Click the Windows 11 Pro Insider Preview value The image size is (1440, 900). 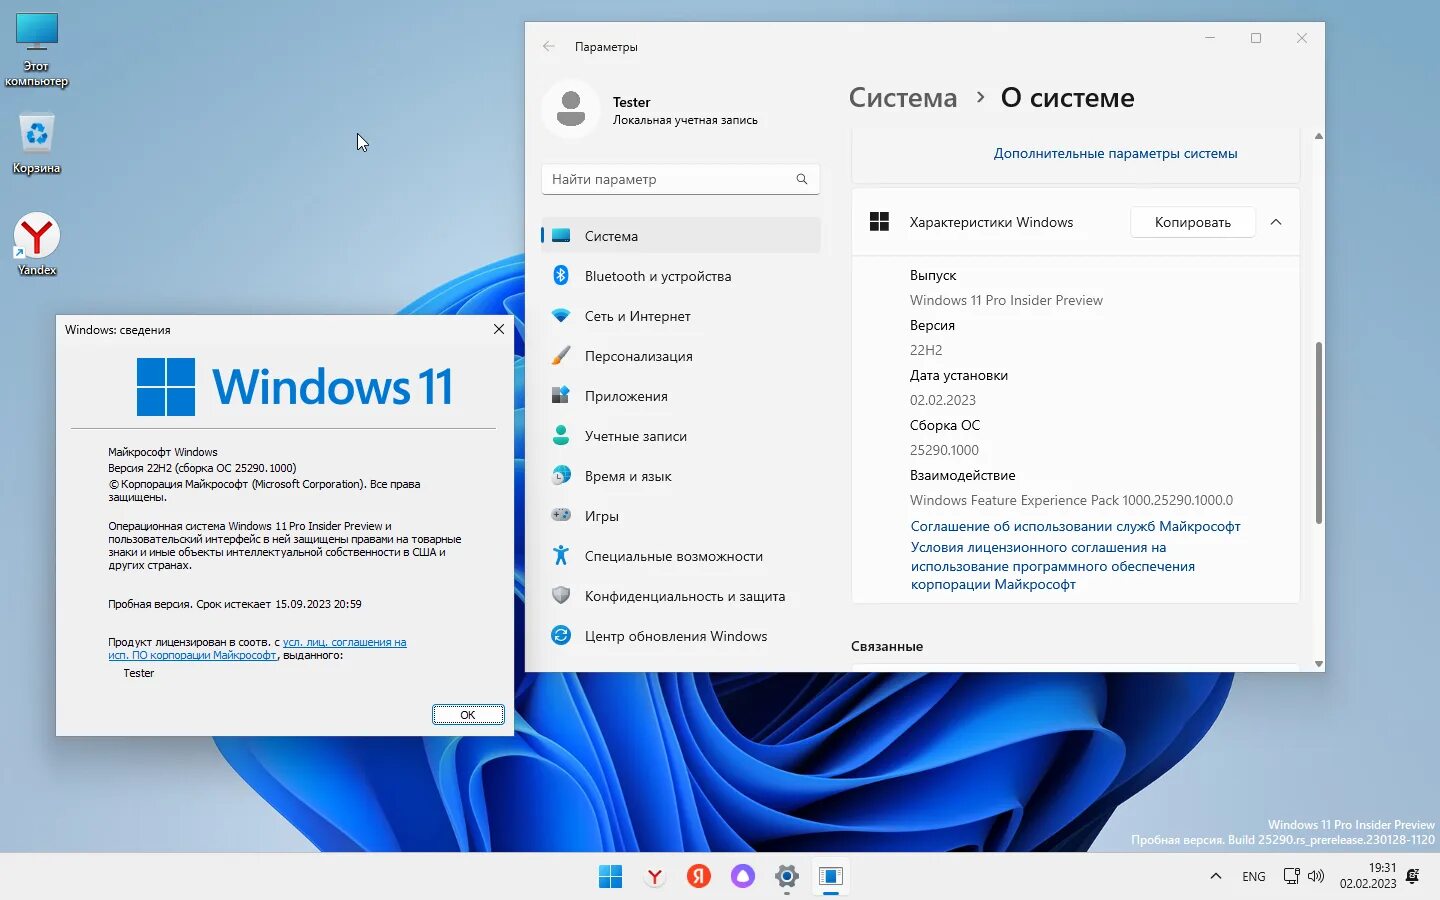pyautogui.click(x=1006, y=300)
